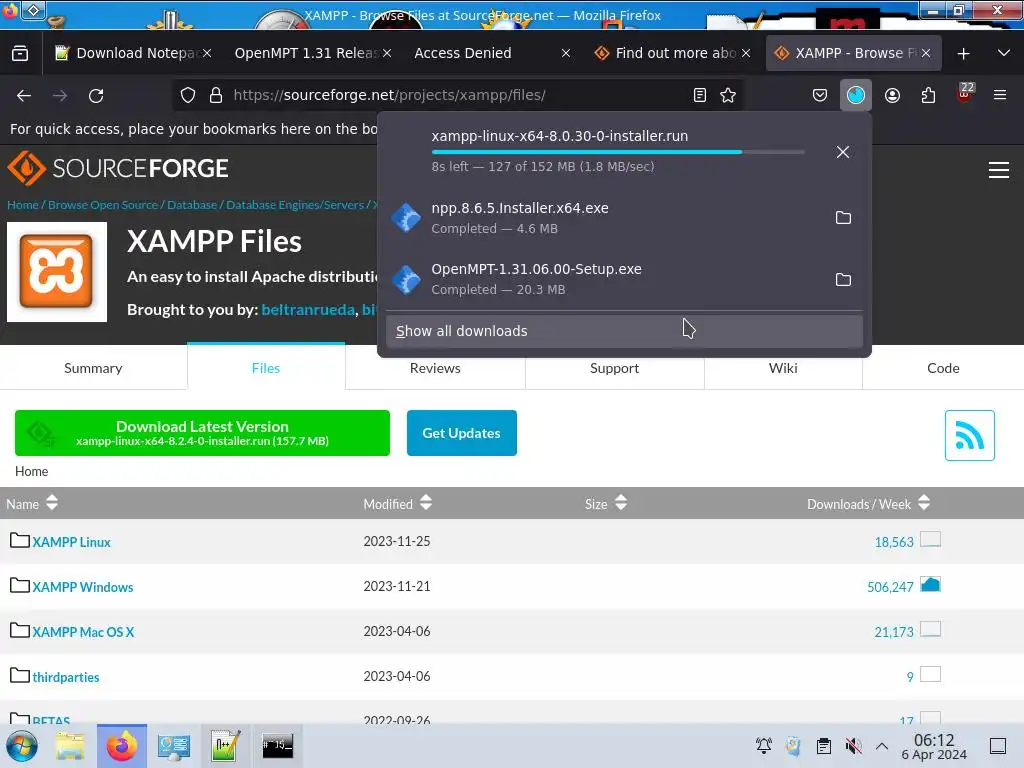1024x768 pixels.
Task: Sort files by Downloads / Week
Action: [x=868, y=504]
